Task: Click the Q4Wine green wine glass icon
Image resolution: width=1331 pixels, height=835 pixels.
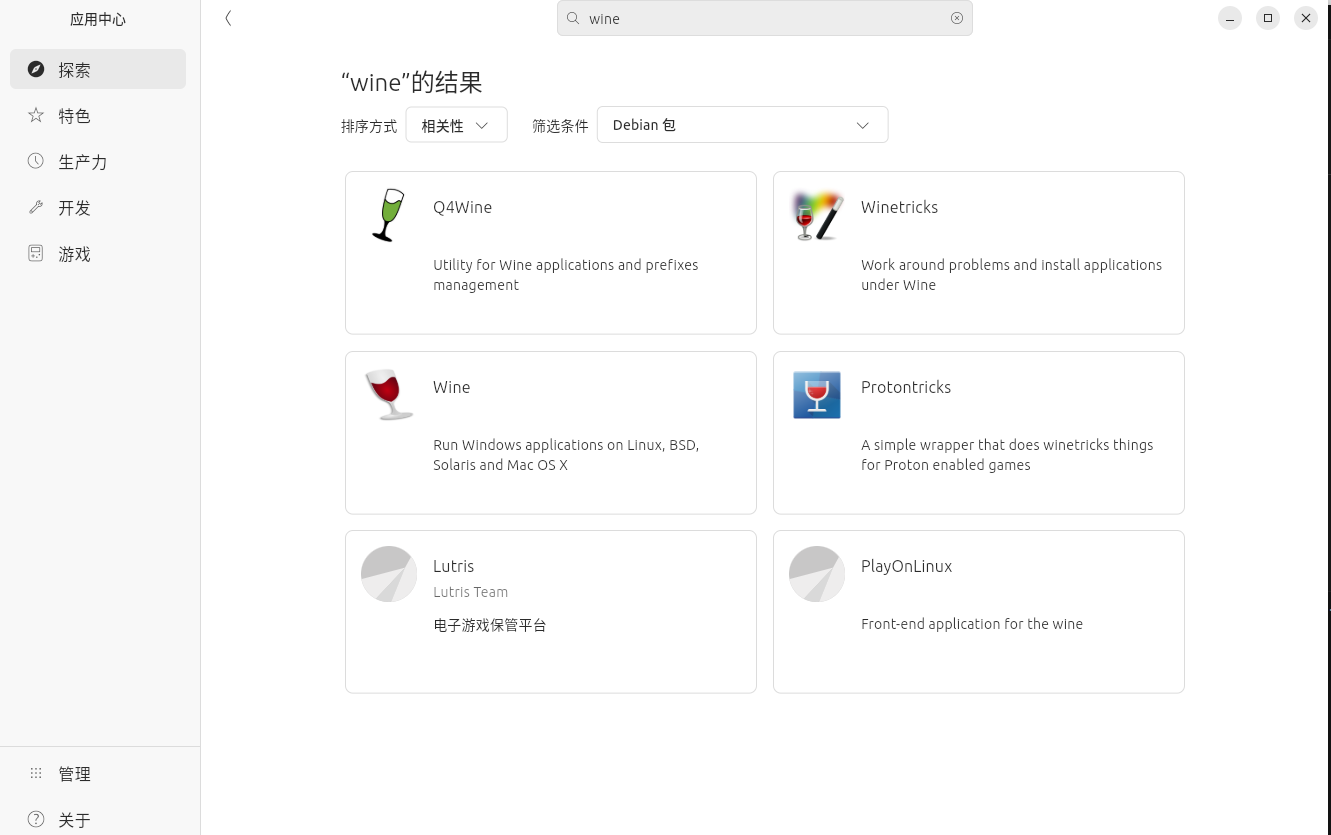Action: [x=388, y=215]
